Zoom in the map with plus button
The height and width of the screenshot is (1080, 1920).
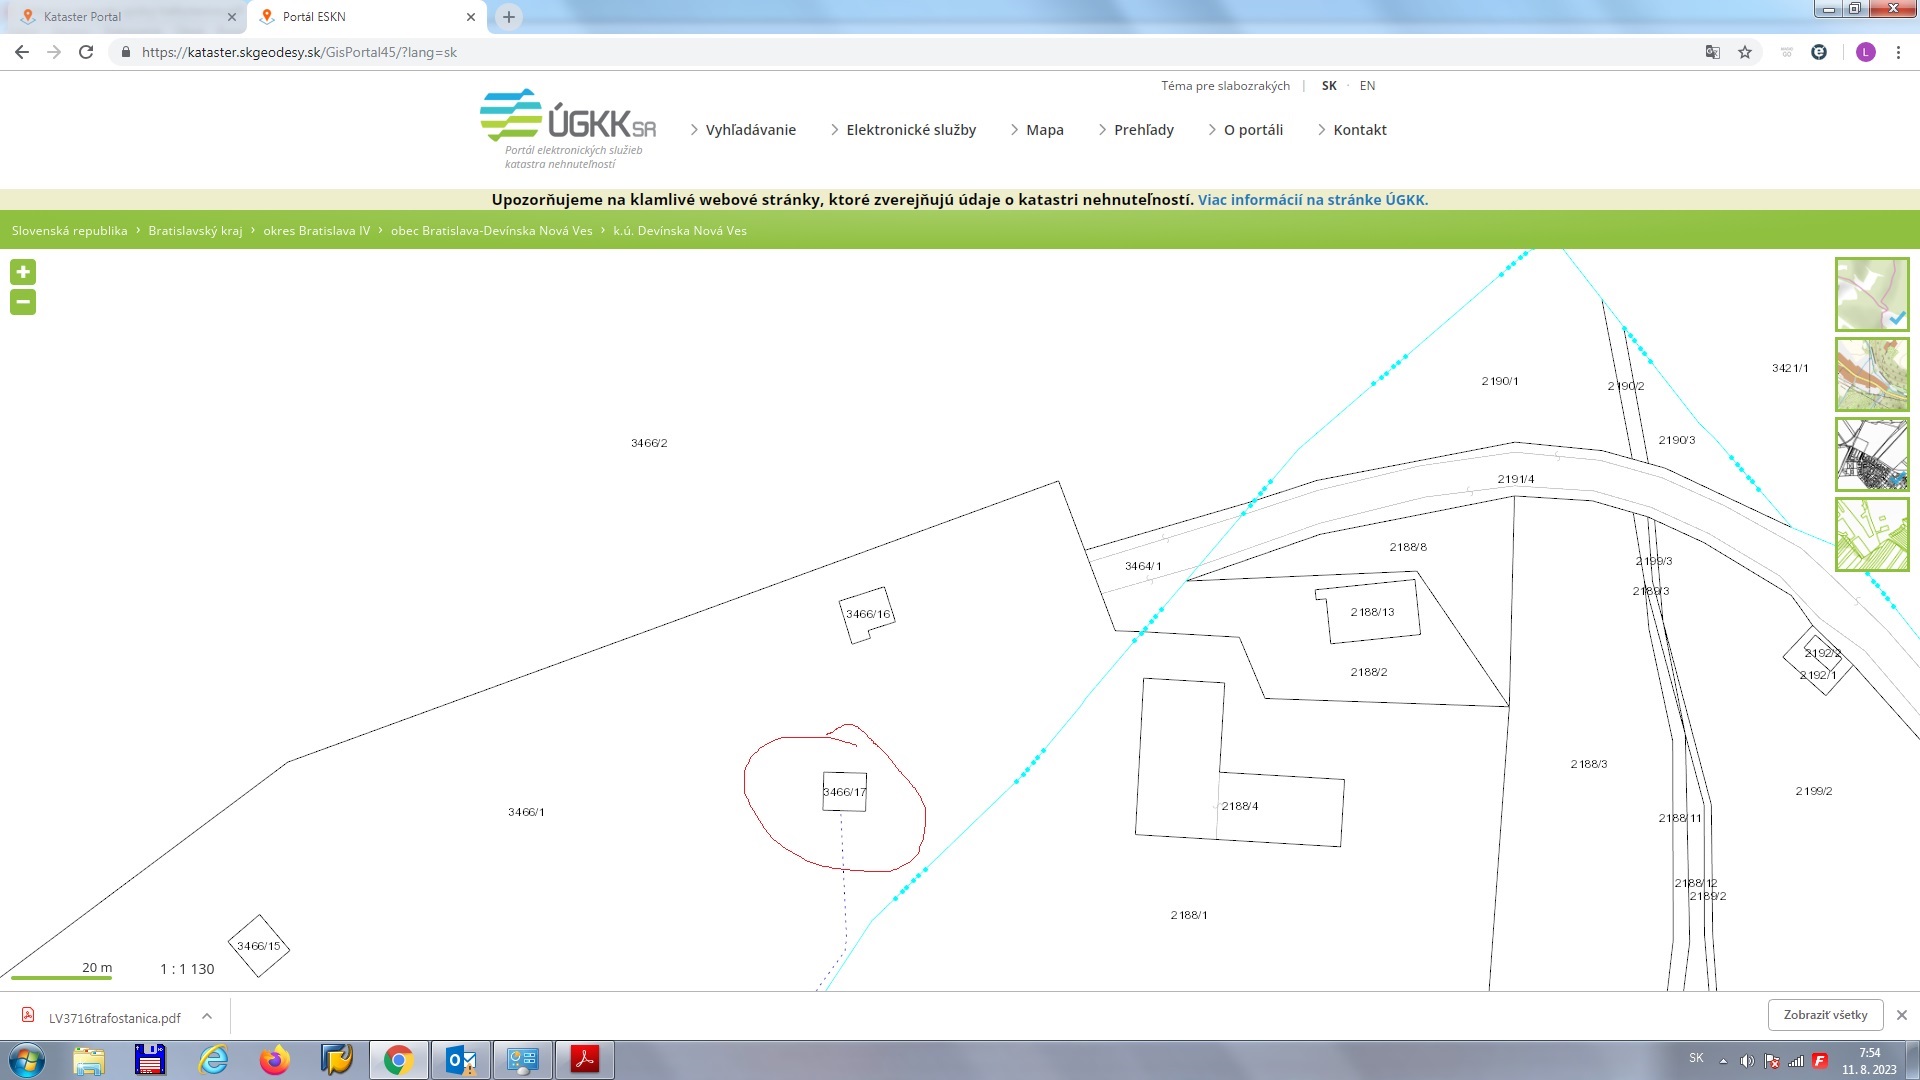(23, 272)
